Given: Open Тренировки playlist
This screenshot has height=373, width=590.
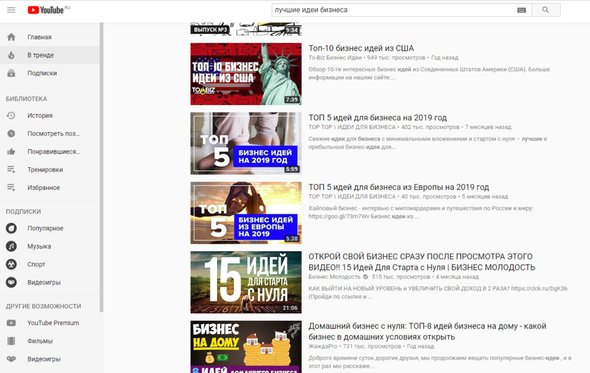Looking at the screenshot, I should click(x=50, y=170).
